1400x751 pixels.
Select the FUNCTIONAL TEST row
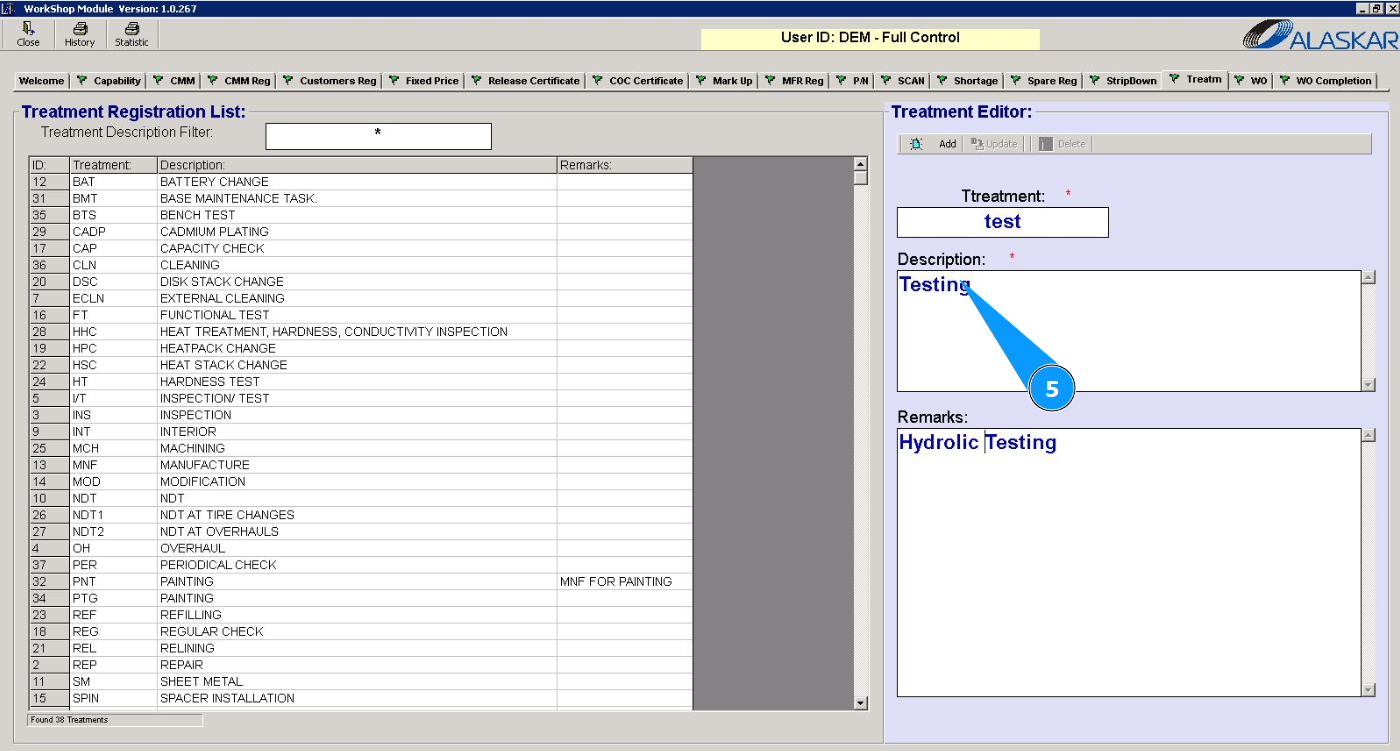pos(360,315)
